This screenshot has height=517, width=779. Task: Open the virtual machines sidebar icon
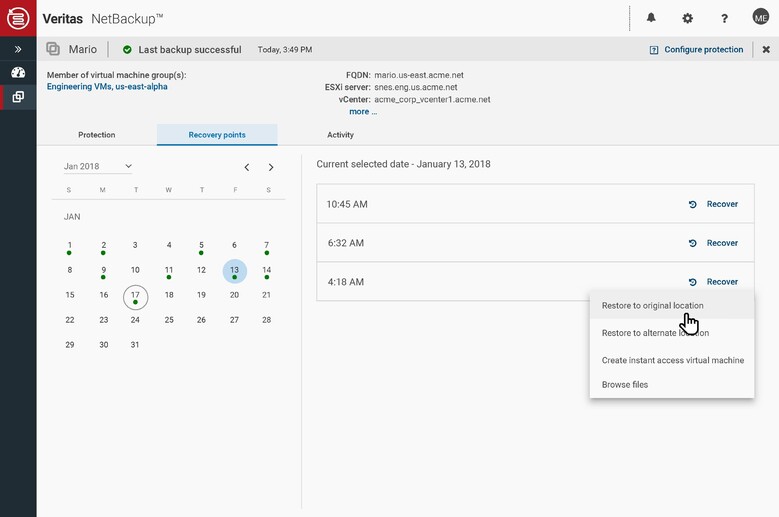[x=18, y=97]
